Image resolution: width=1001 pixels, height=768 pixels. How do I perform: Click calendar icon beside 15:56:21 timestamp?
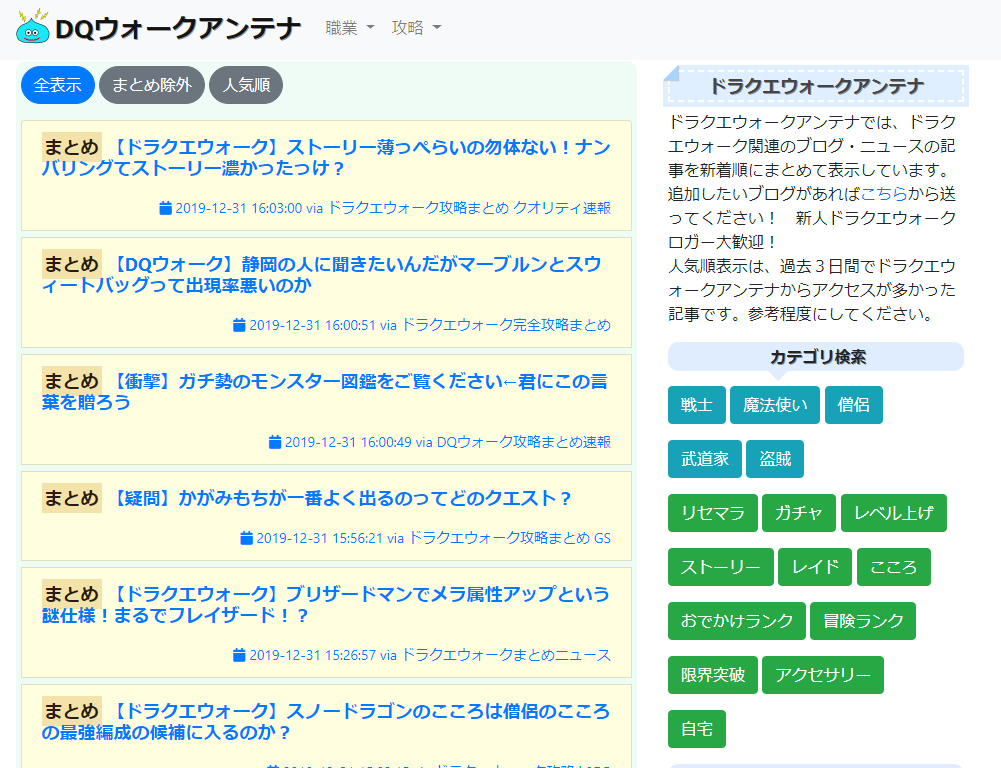point(246,538)
